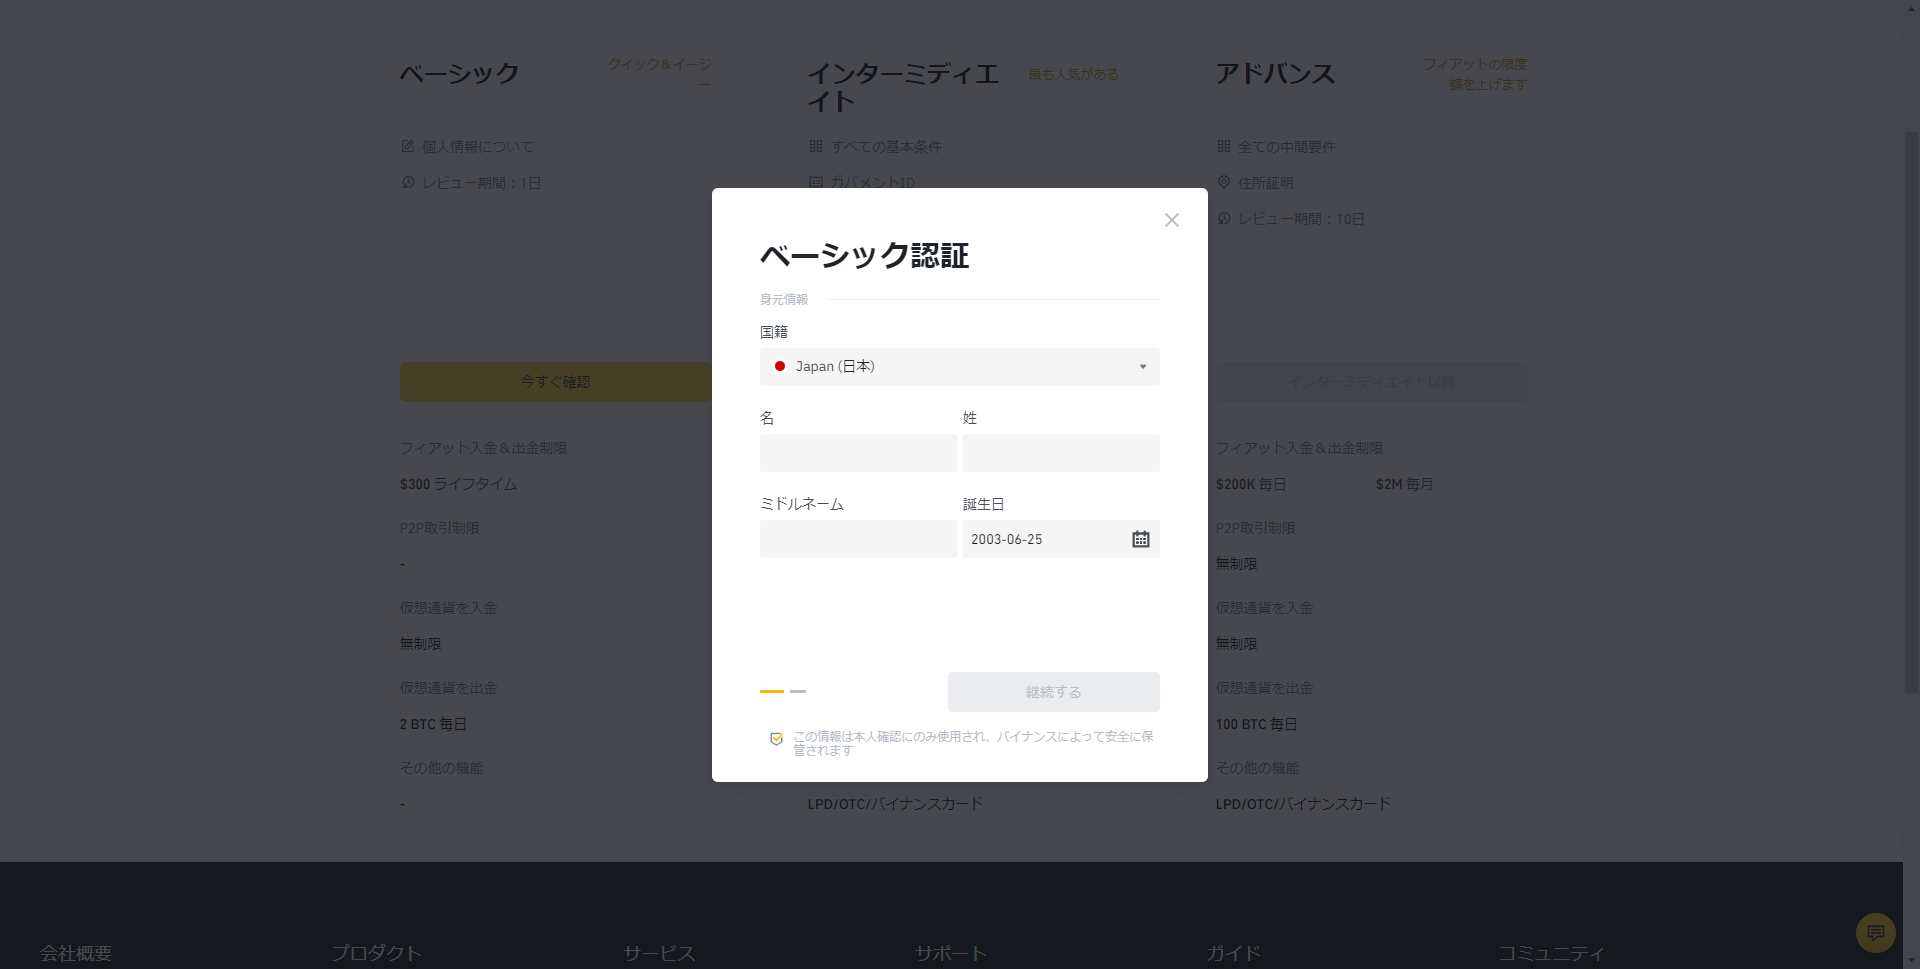Click the 今すぐ確認 button
The height and width of the screenshot is (969, 1920).
click(x=555, y=382)
